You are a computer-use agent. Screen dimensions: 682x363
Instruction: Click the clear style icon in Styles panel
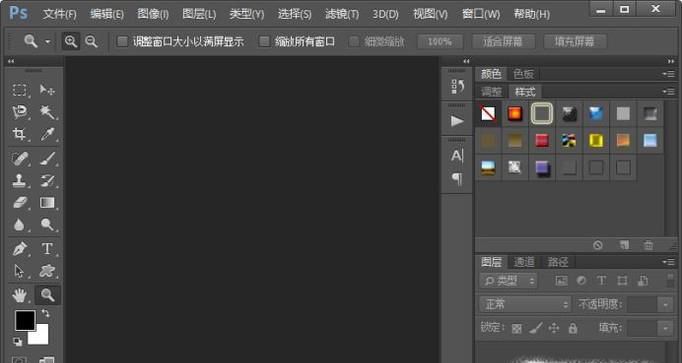coord(598,245)
